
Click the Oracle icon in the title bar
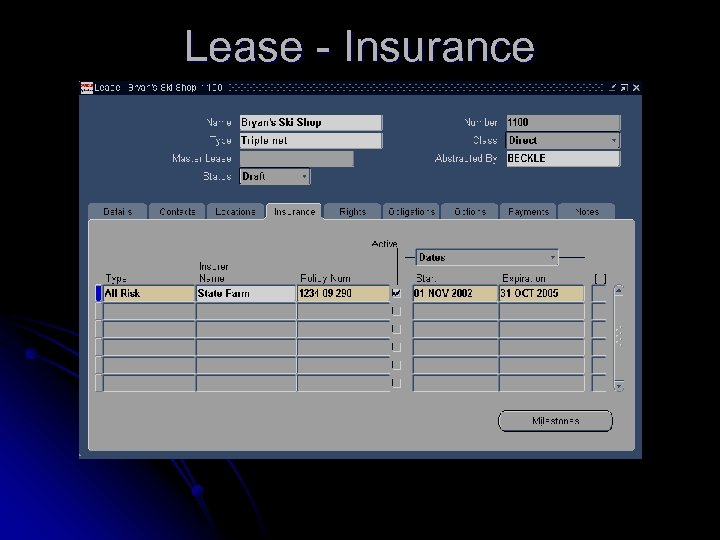(x=86, y=87)
